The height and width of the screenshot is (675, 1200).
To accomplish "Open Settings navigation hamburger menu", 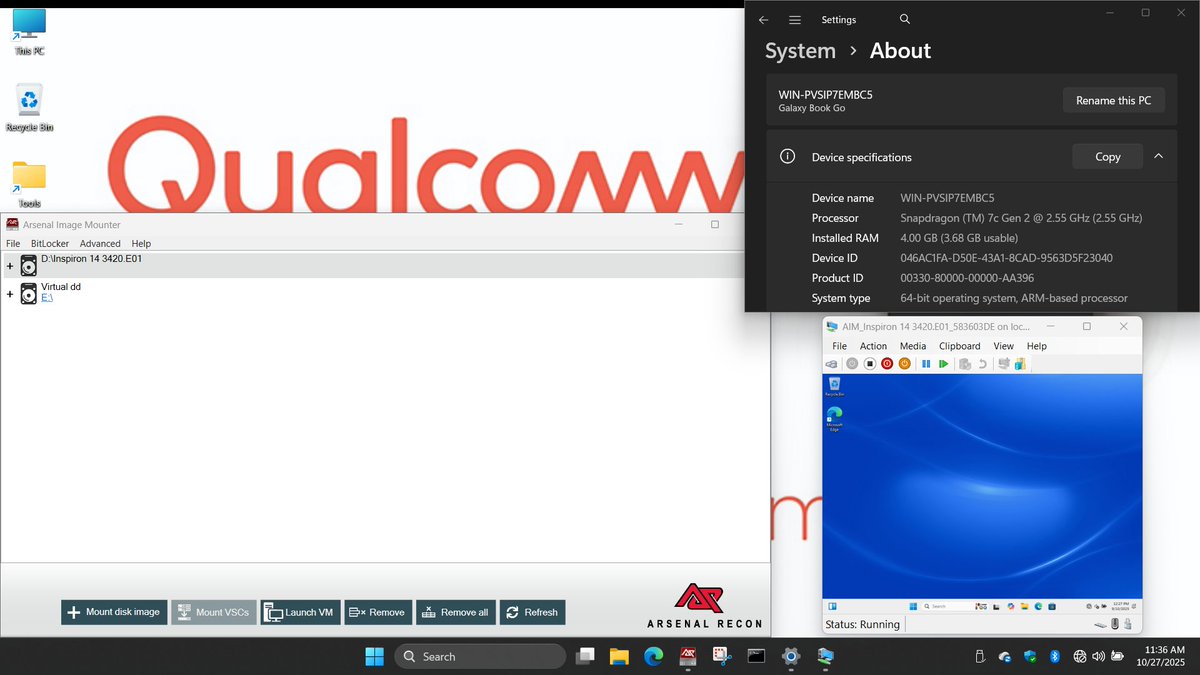I will [795, 19].
